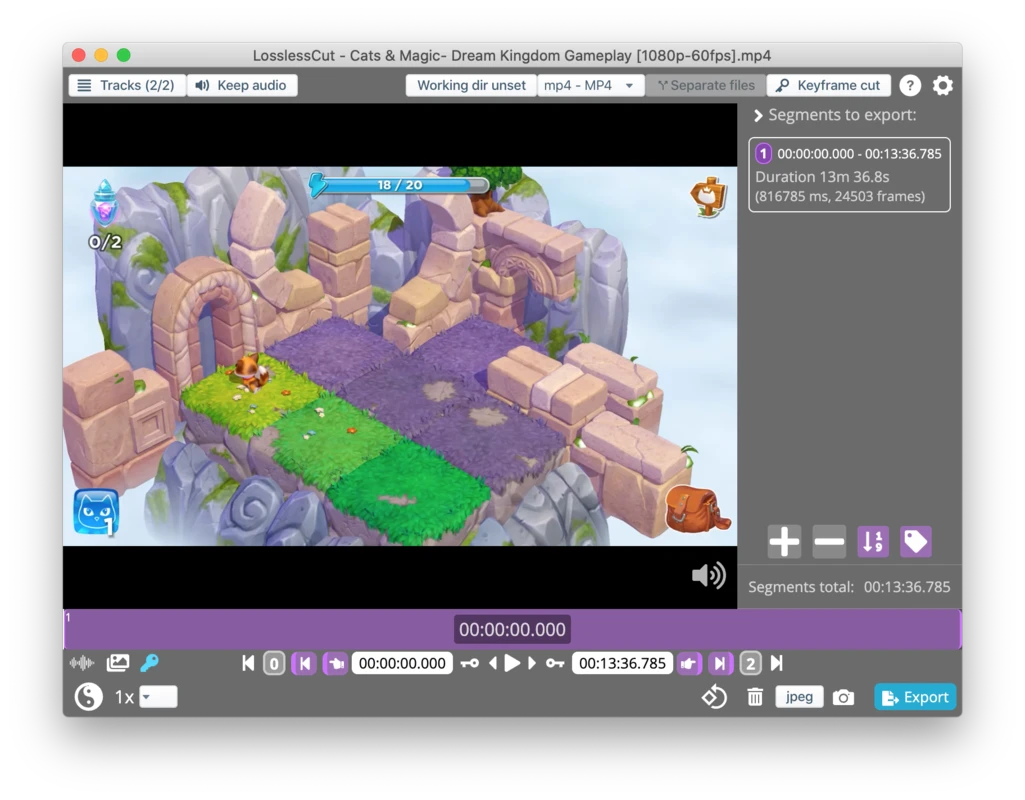Export the segments
1025x800 pixels.
coord(915,697)
